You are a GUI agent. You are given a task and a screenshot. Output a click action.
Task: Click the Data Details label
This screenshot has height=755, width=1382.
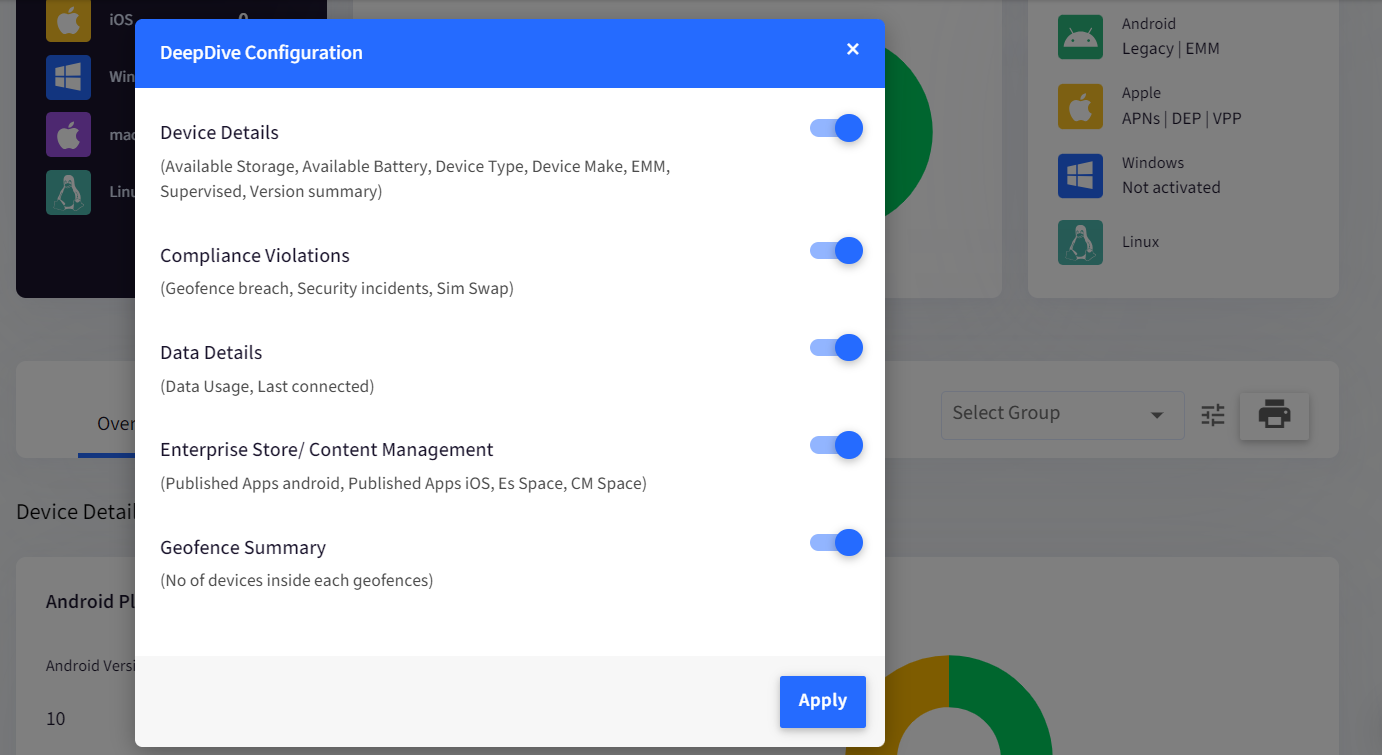211,353
